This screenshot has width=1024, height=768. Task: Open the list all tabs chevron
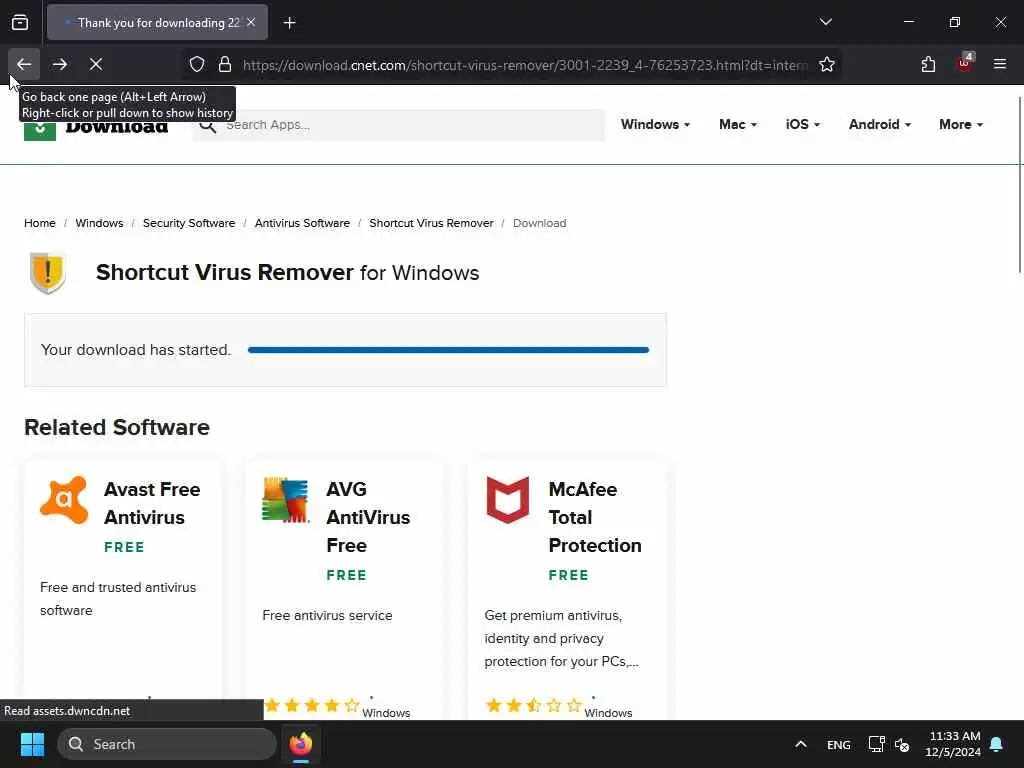[825, 22]
